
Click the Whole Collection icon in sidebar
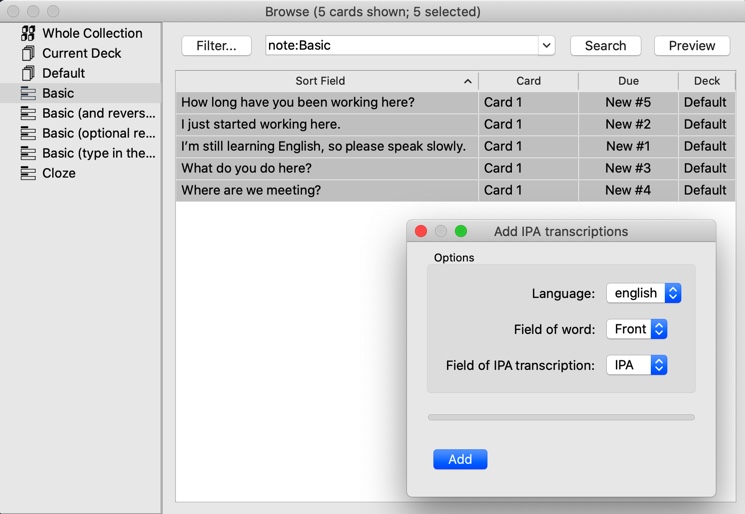(28, 33)
